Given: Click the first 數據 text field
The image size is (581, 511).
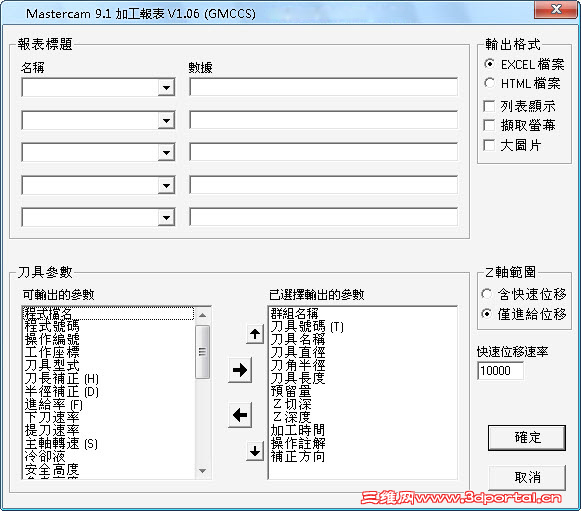Looking at the screenshot, I should pos(323,87).
